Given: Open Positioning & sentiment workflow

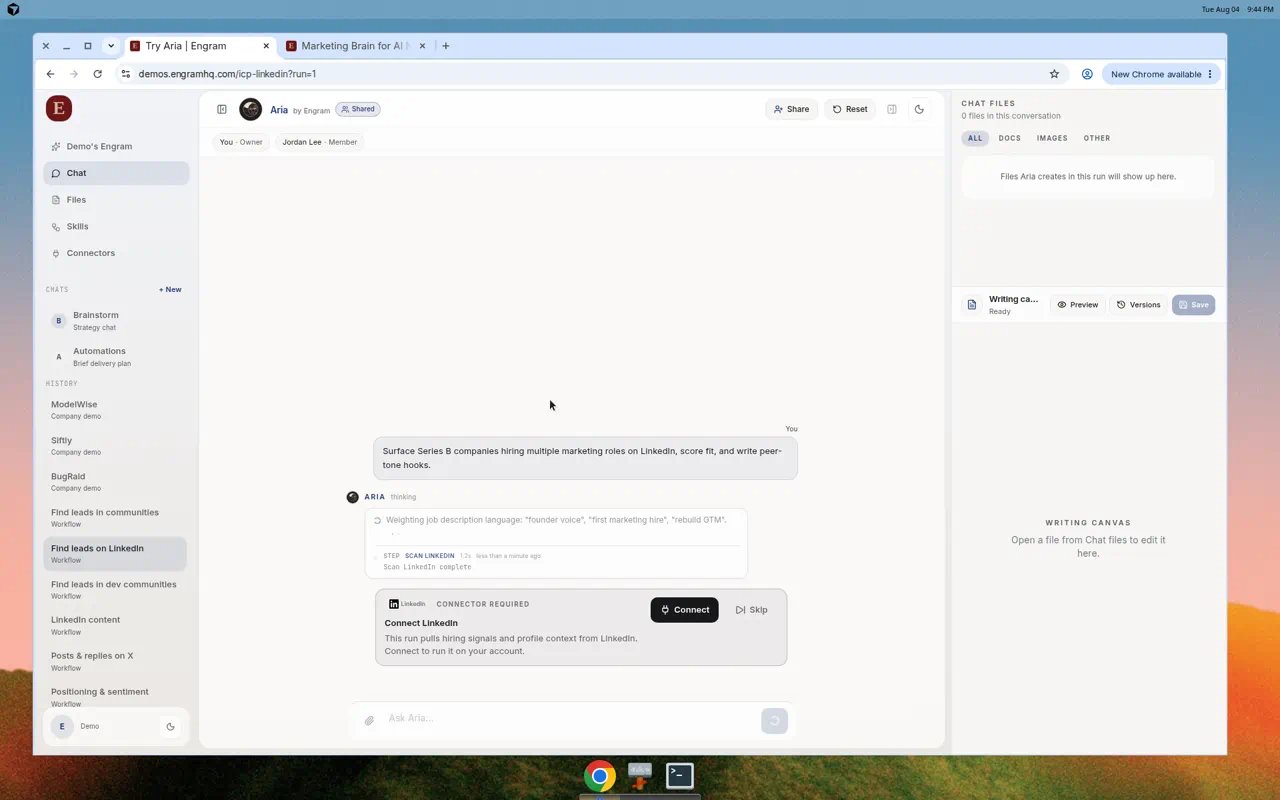Looking at the screenshot, I should (116, 697).
